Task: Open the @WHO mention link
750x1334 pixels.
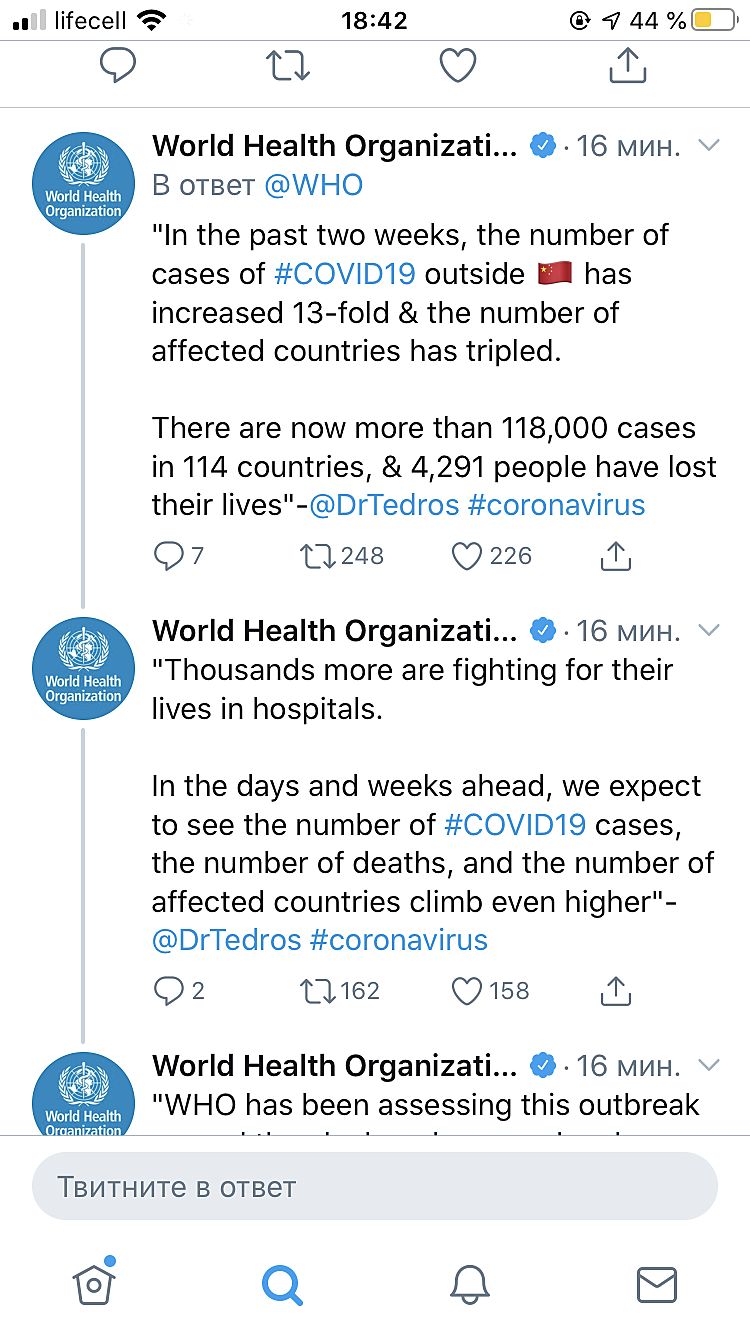Action: point(313,185)
